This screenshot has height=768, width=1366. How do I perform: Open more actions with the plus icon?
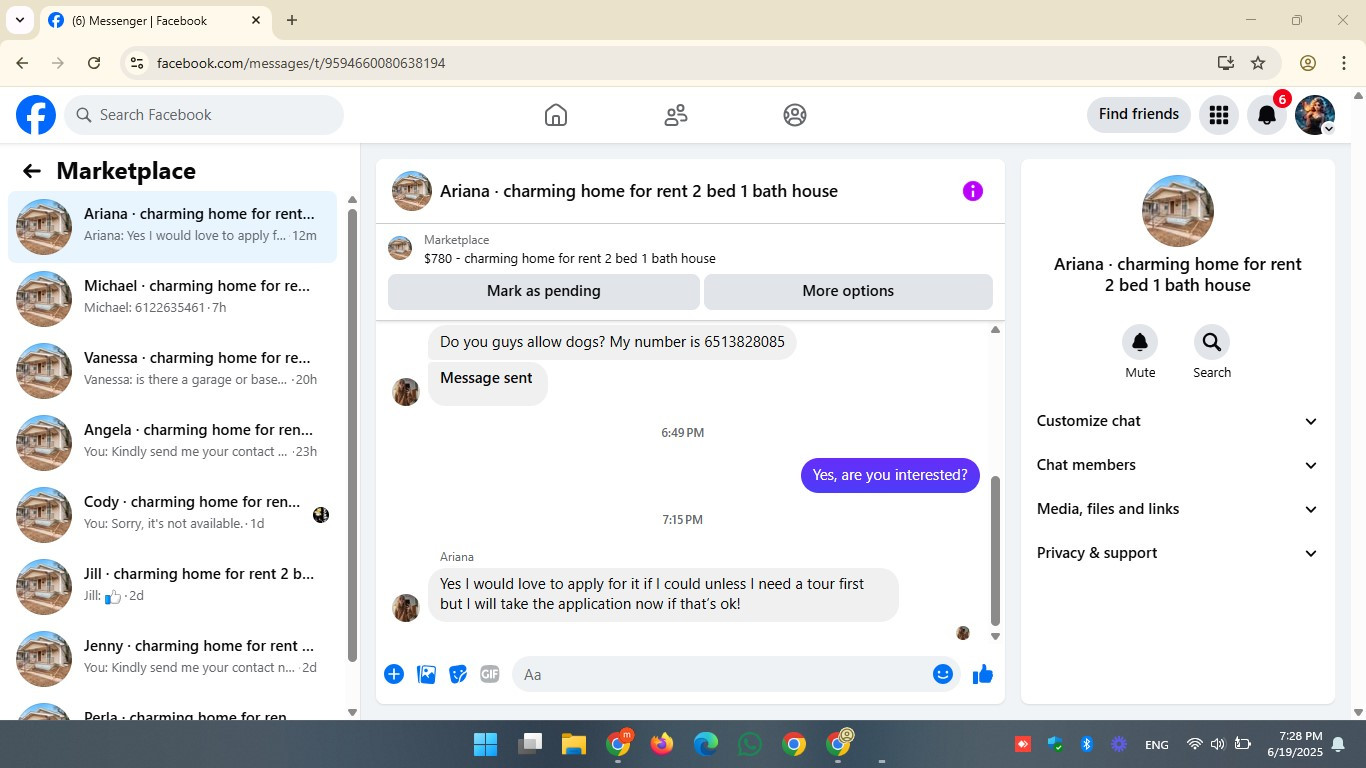[394, 674]
